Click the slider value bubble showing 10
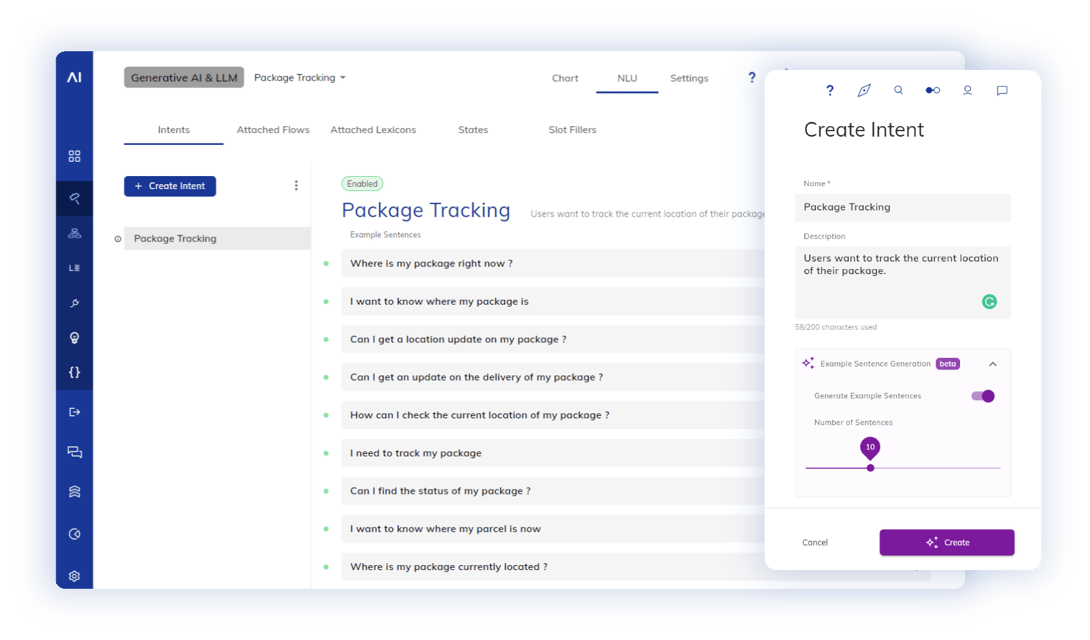Screen dimensions: 1090x640 click(870, 448)
